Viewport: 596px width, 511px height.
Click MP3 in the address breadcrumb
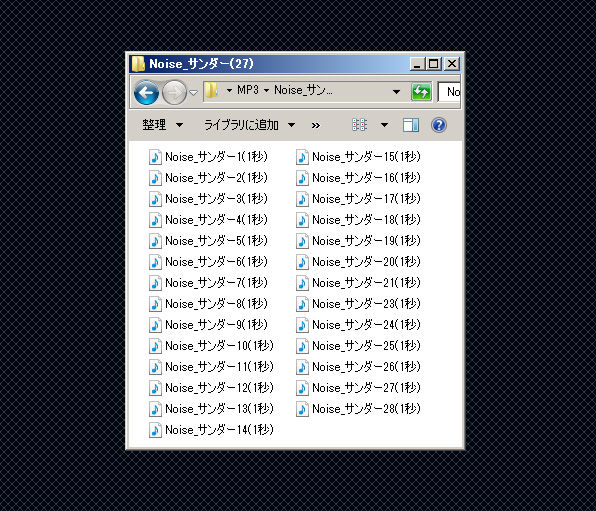pyautogui.click(x=248, y=90)
